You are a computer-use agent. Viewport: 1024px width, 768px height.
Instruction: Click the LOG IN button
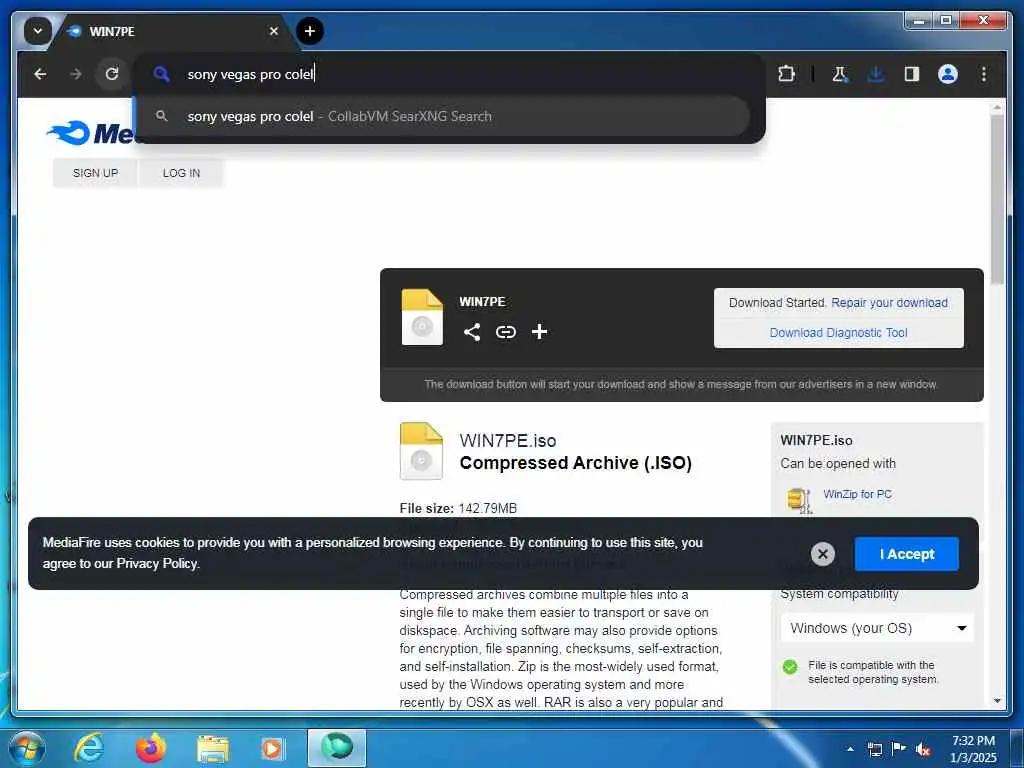[x=182, y=173]
